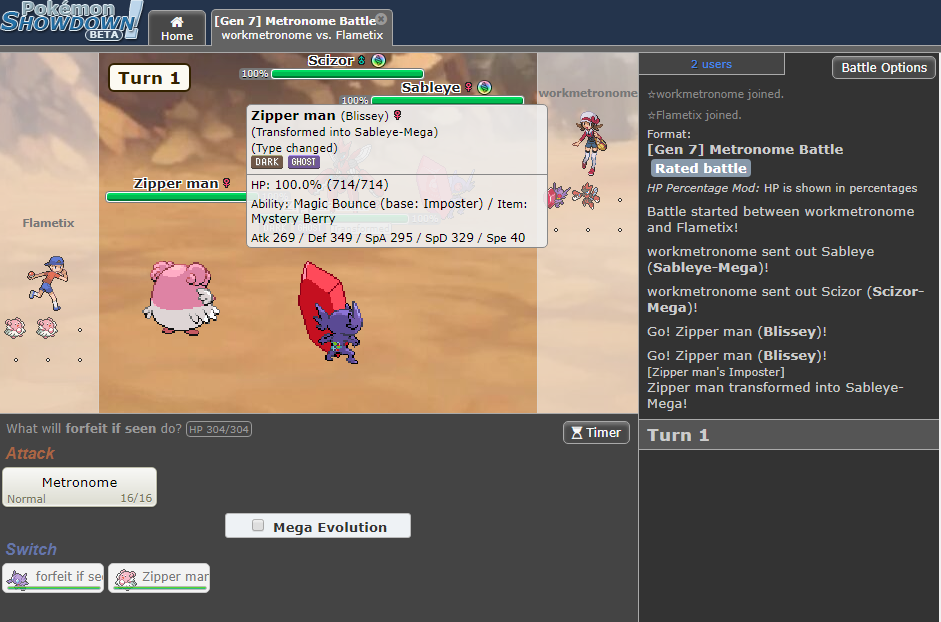Switch to Zipper man in party
The image size is (941, 622).
click(159, 578)
